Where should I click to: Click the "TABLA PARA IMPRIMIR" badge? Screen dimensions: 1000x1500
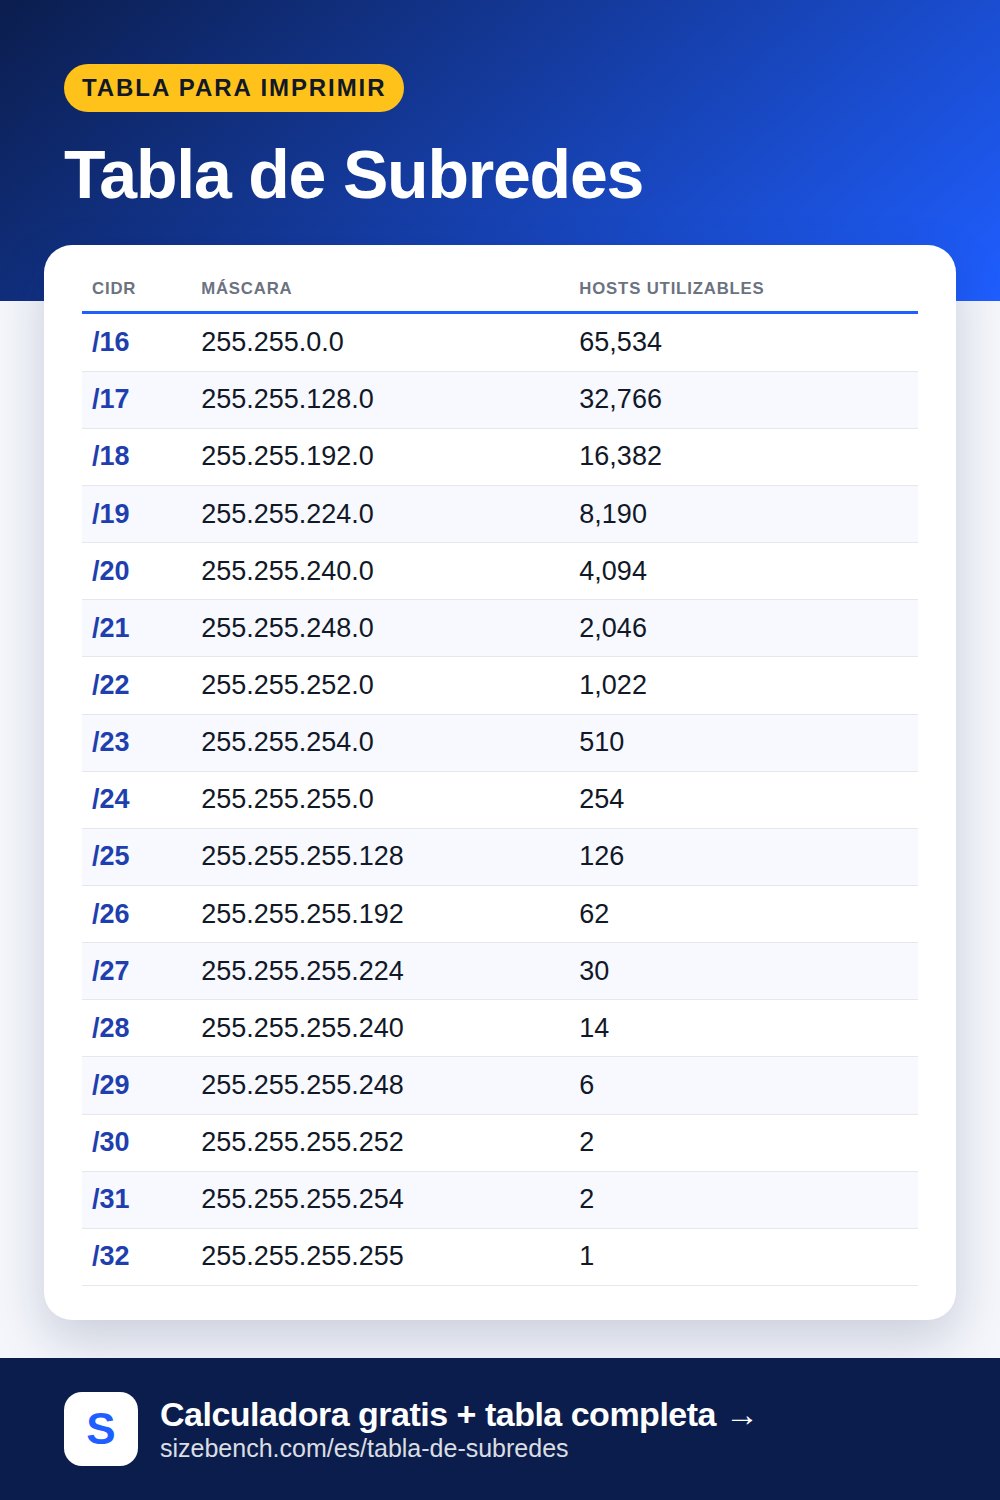coord(234,88)
